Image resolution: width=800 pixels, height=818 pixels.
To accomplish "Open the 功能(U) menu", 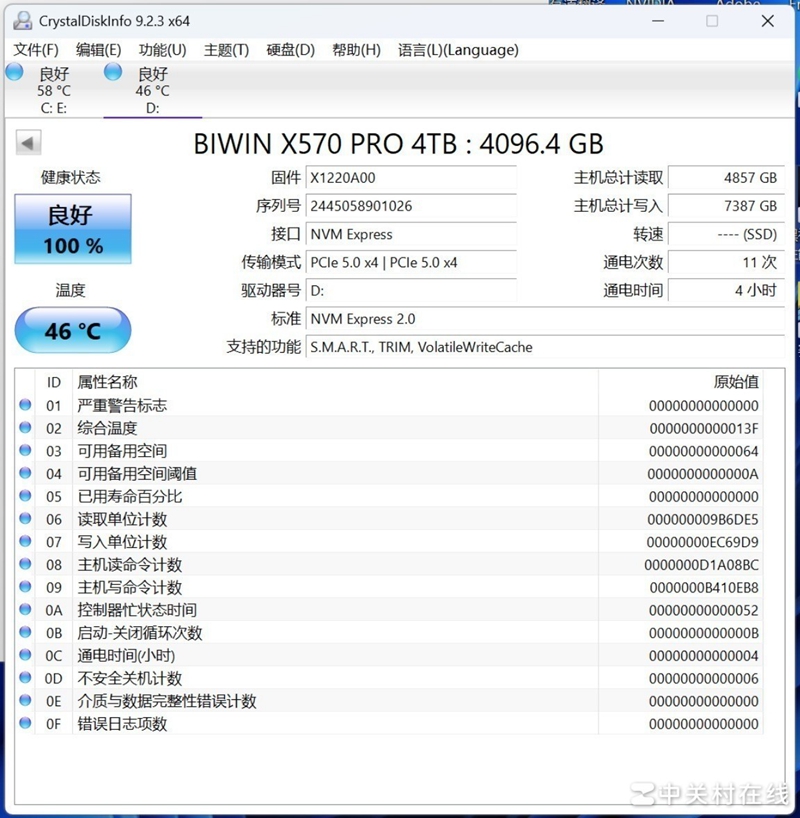I will coord(162,50).
